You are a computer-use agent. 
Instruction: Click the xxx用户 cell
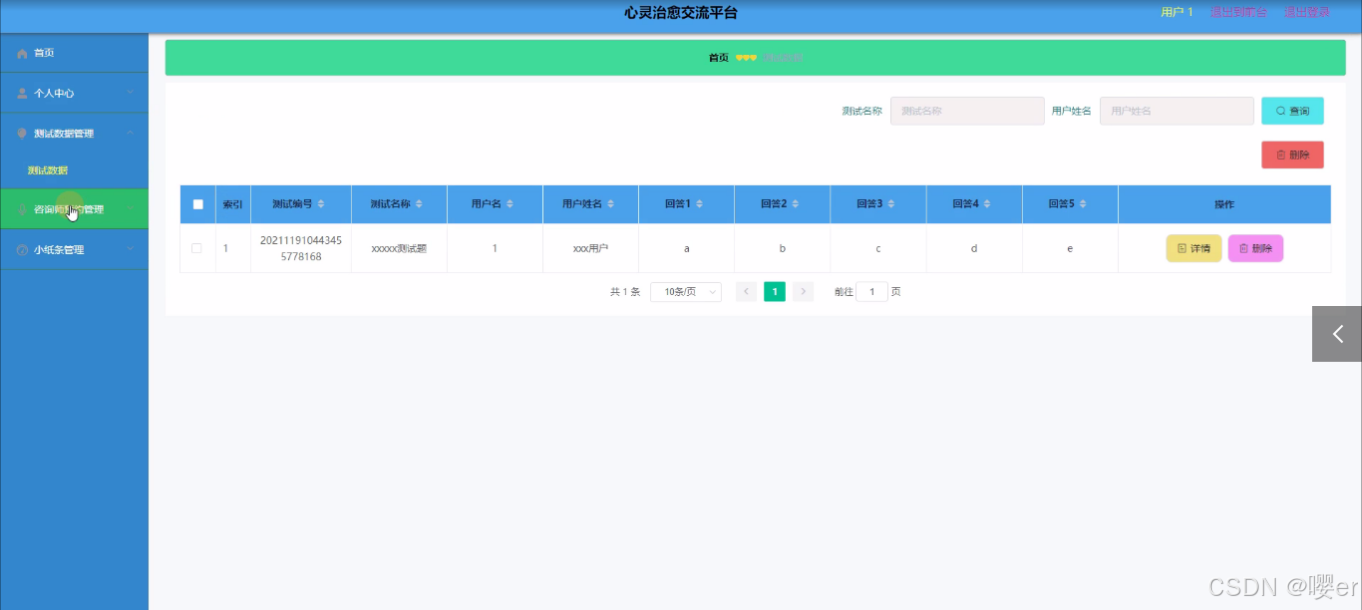[x=590, y=248]
